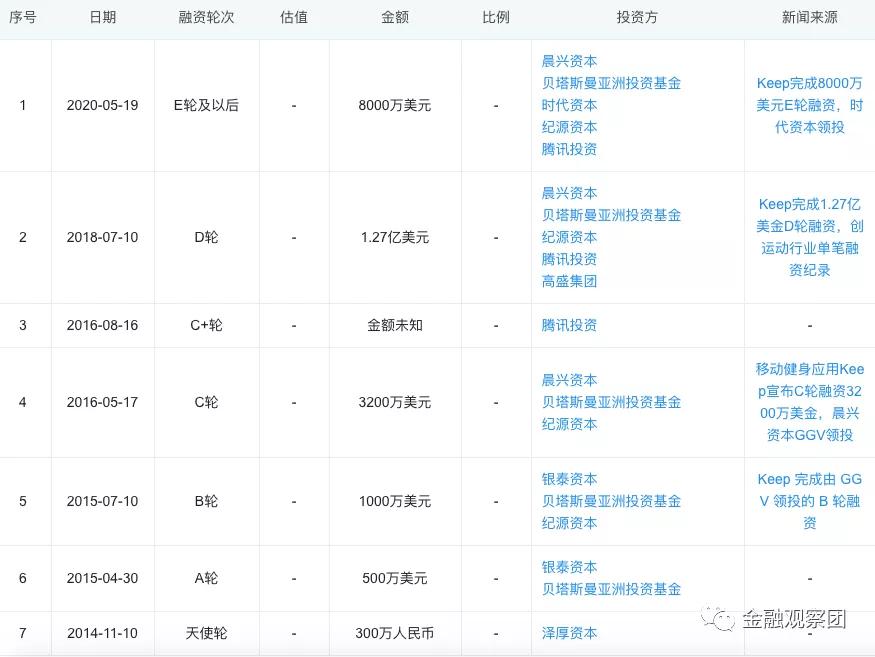The height and width of the screenshot is (657, 875).
Task: Click the 晨兴资本 link in E轮 row
Action: pos(570,59)
